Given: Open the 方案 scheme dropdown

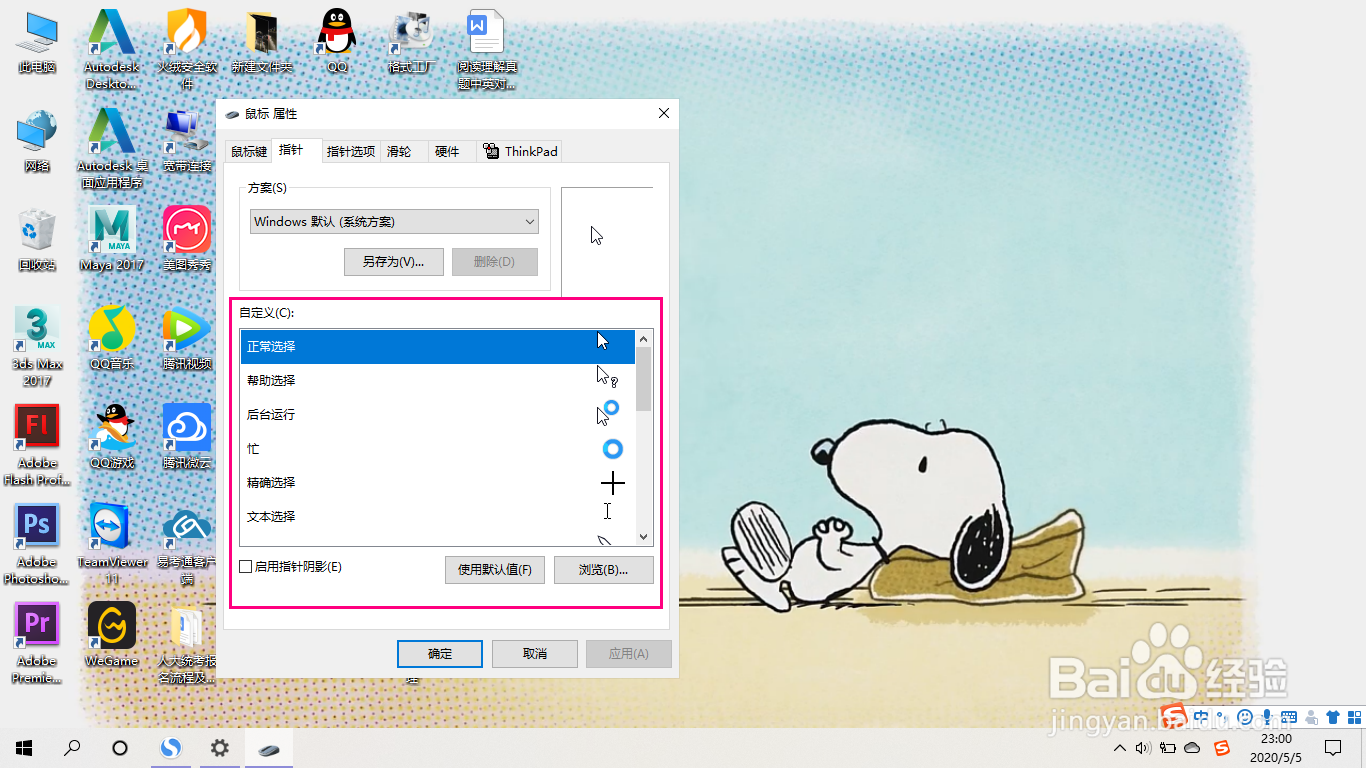Looking at the screenshot, I should point(394,222).
